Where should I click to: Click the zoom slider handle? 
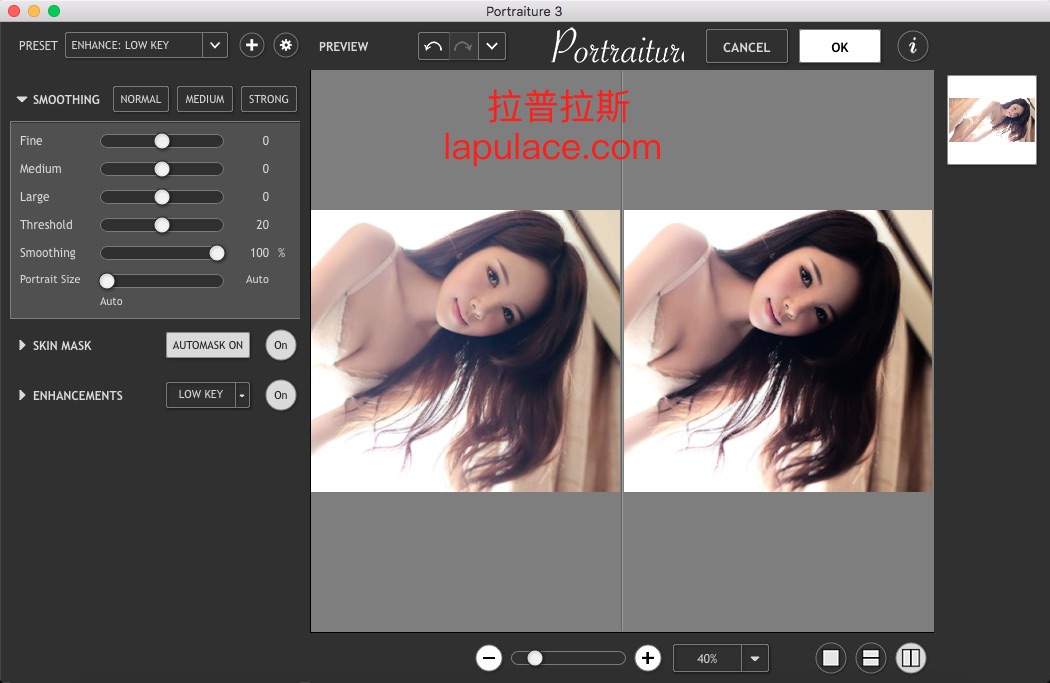click(534, 658)
